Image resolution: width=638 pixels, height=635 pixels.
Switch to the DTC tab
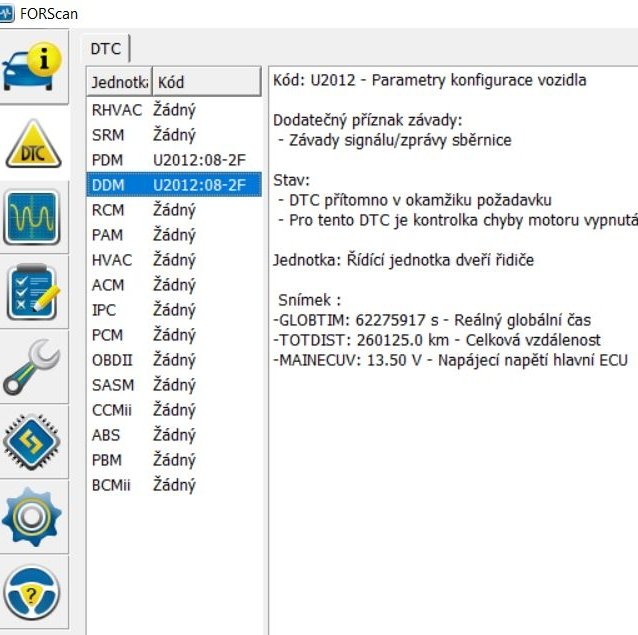pyautogui.click(x=106, y=49)
